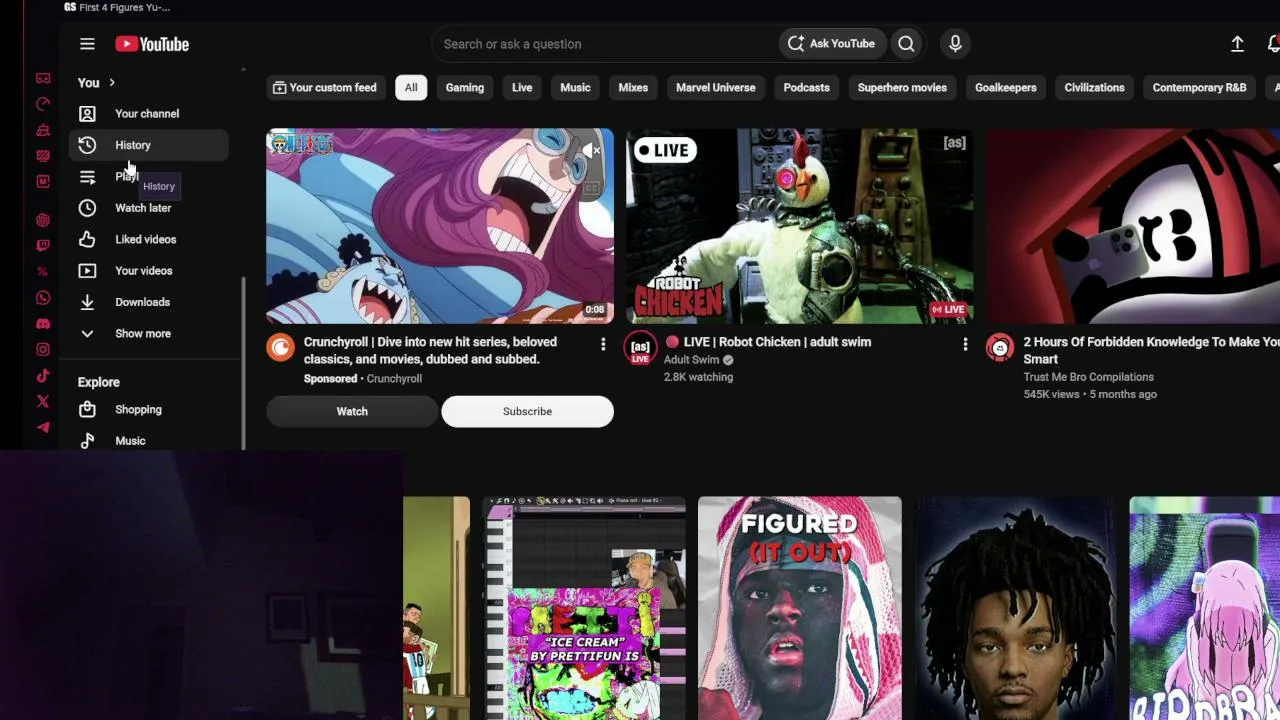Open Your custom feed
This screenshot has height=720, width=1280.
325,88
